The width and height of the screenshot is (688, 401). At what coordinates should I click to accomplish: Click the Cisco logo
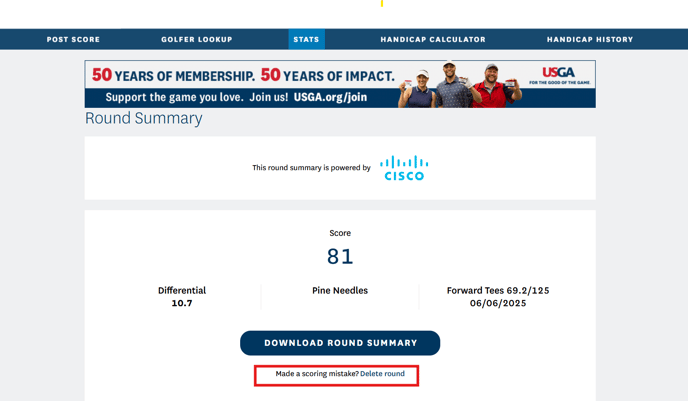pyautogui.click(x=404, y=168)
